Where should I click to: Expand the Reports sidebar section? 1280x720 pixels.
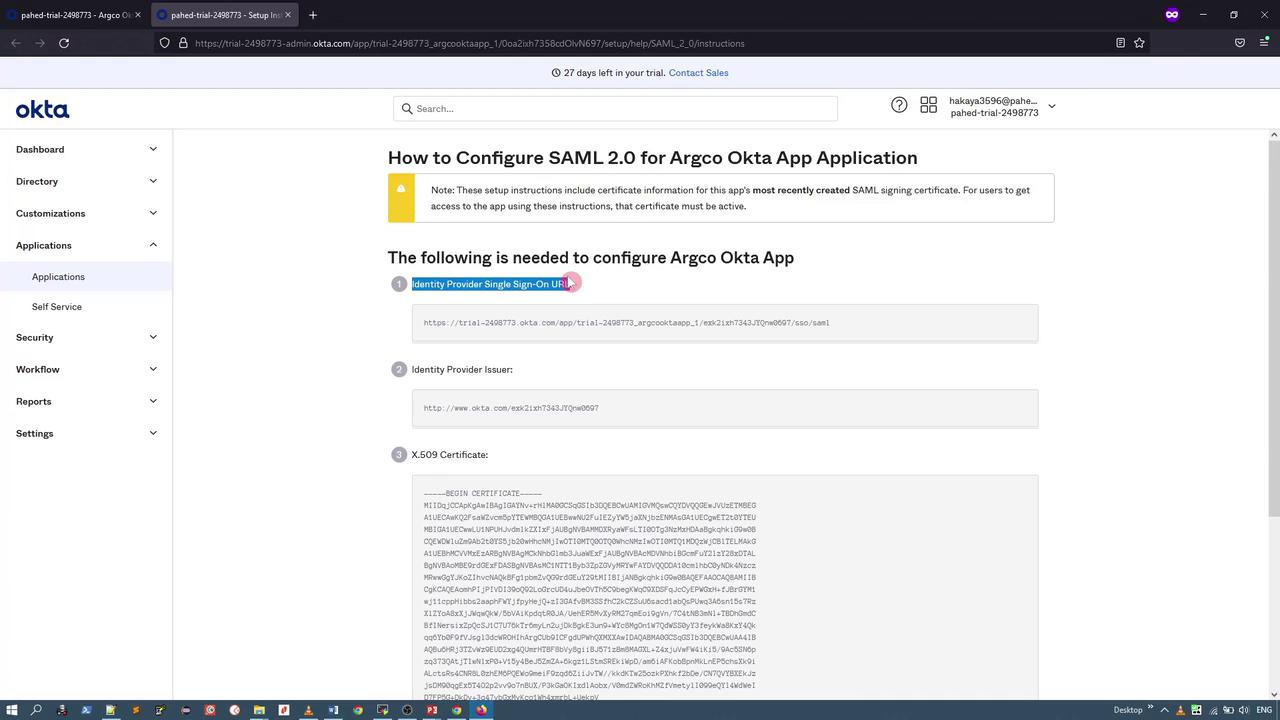point(86,401)
